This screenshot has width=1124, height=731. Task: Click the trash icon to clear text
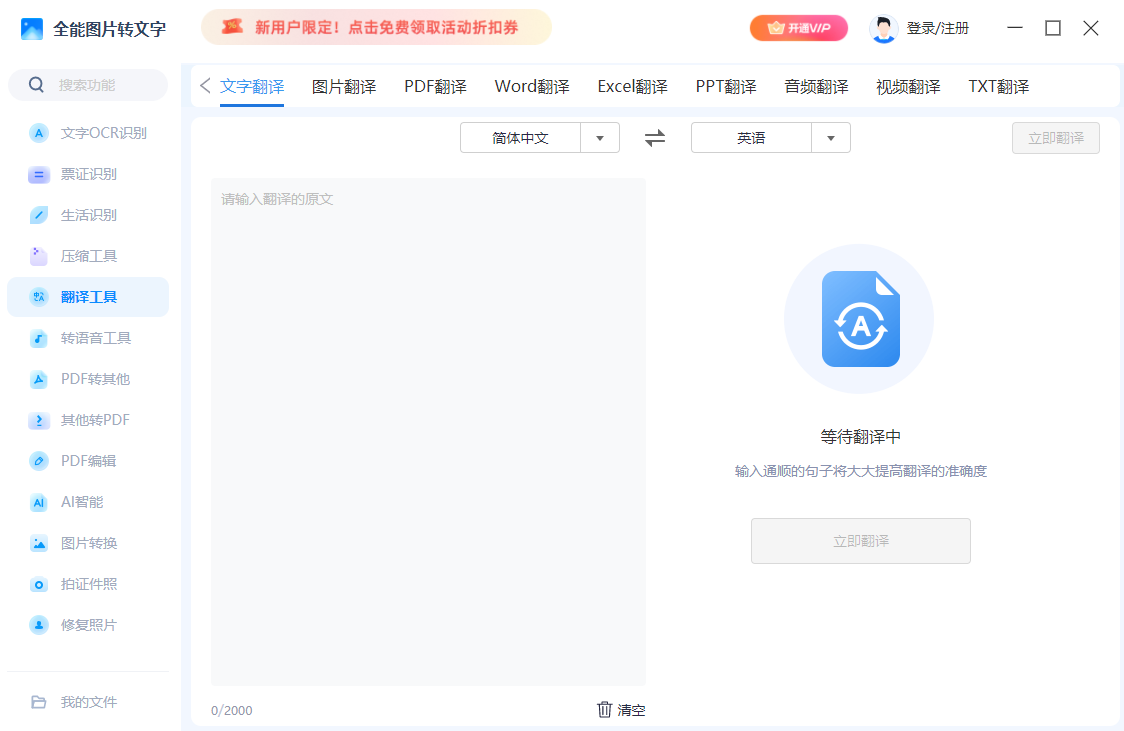point(605,710)
